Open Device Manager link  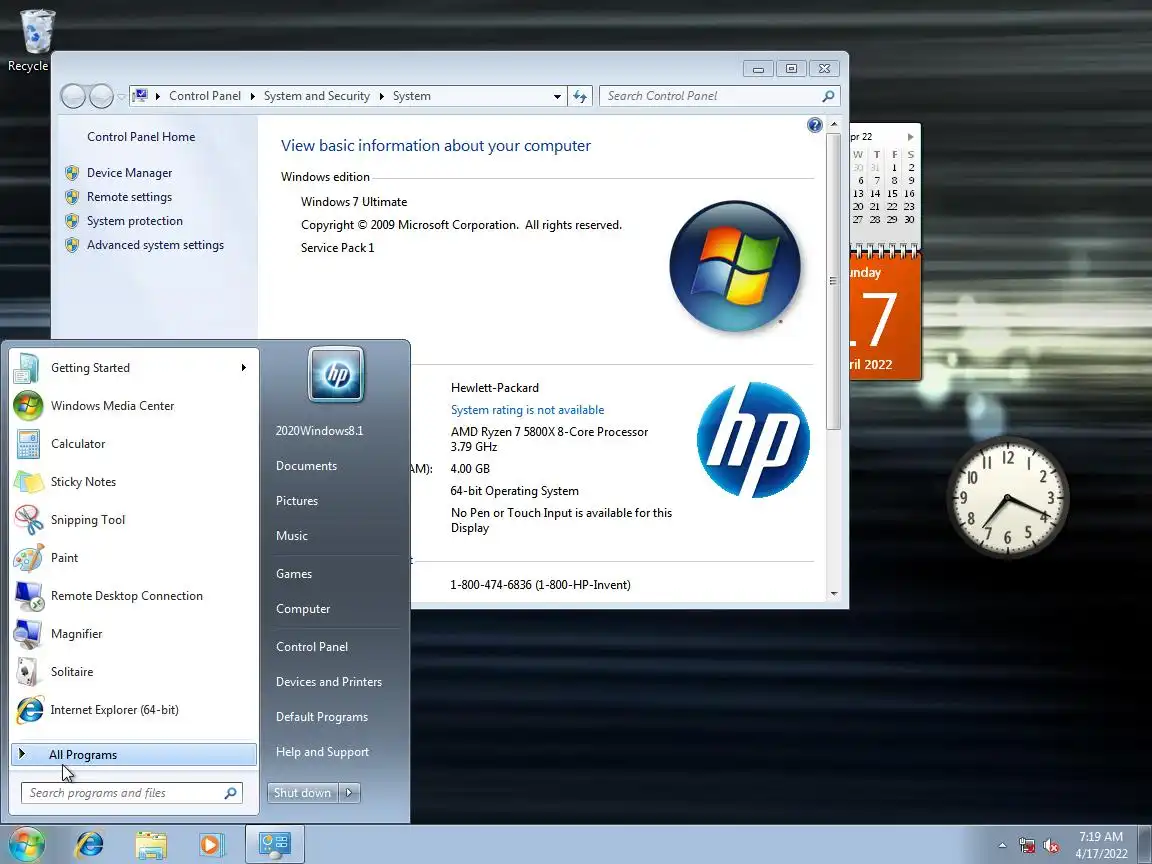click(x=129, y=173)
